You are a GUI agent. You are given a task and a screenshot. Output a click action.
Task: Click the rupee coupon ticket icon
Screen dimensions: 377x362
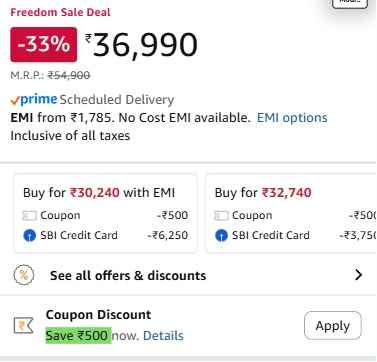pos(23,326)
